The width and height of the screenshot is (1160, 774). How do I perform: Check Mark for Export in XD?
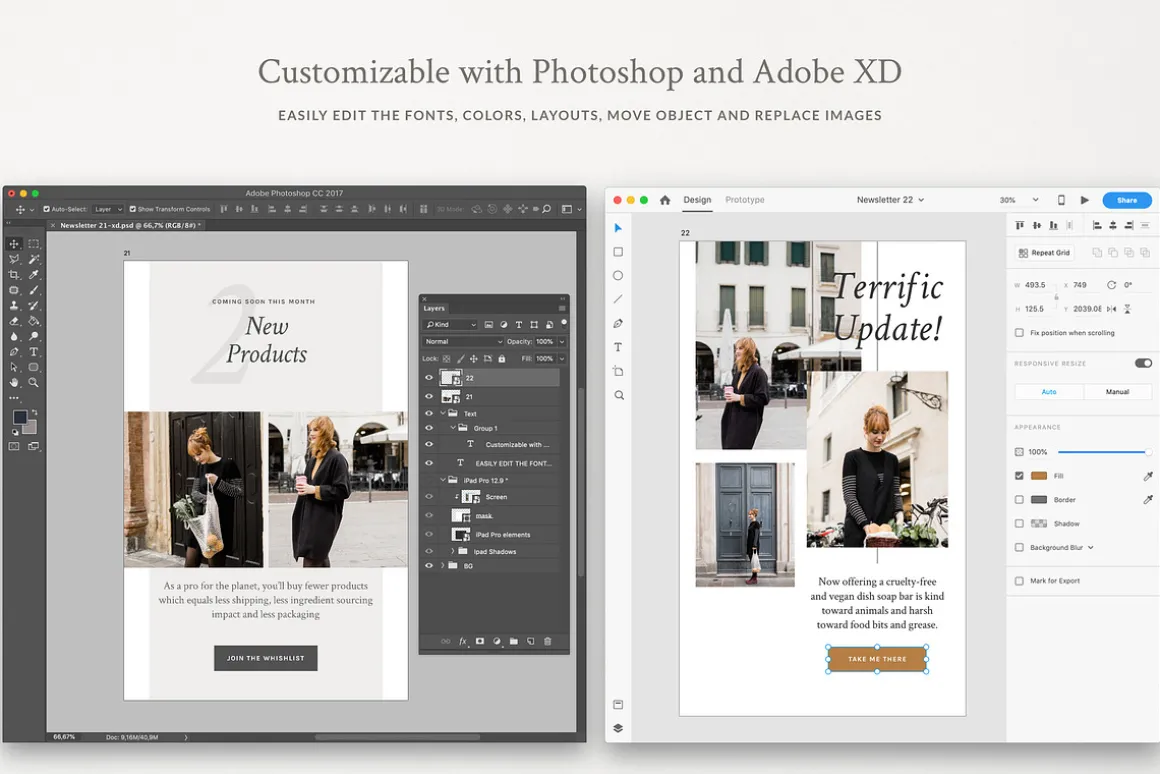point(1019,581)
